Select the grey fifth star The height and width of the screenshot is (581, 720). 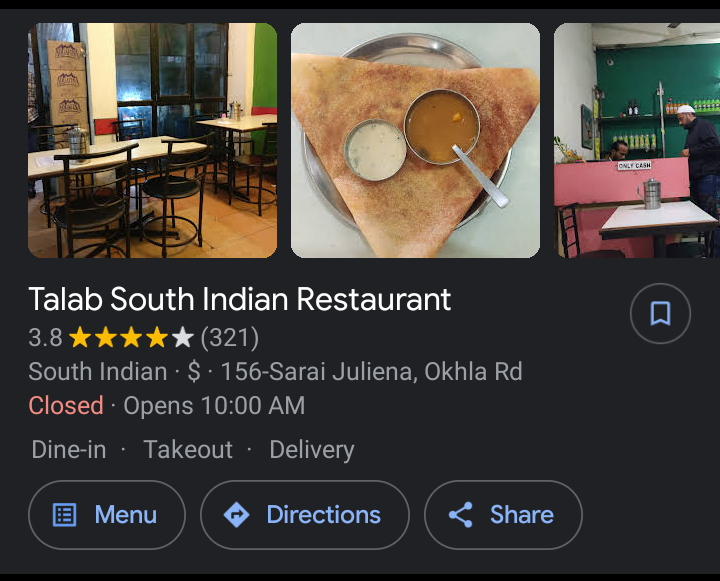tap(183, 337)
